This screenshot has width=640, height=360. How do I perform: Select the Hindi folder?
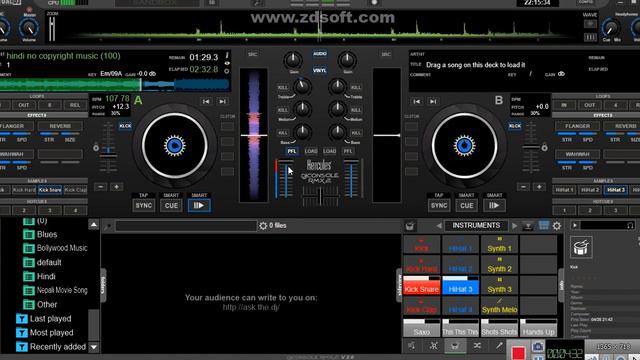coord(46,276)
